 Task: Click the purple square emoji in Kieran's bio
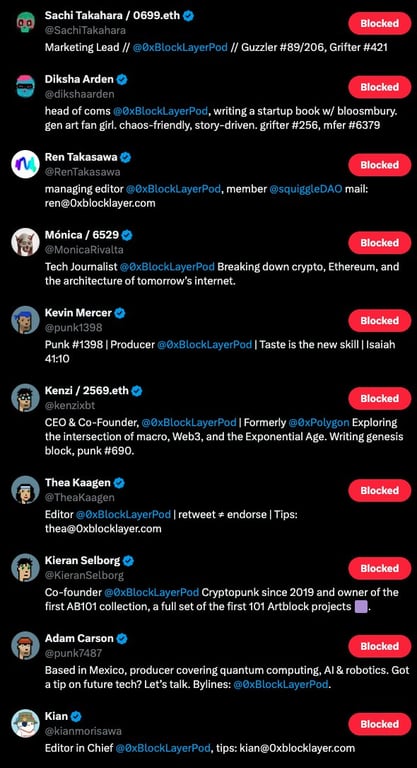pos(360,607)
